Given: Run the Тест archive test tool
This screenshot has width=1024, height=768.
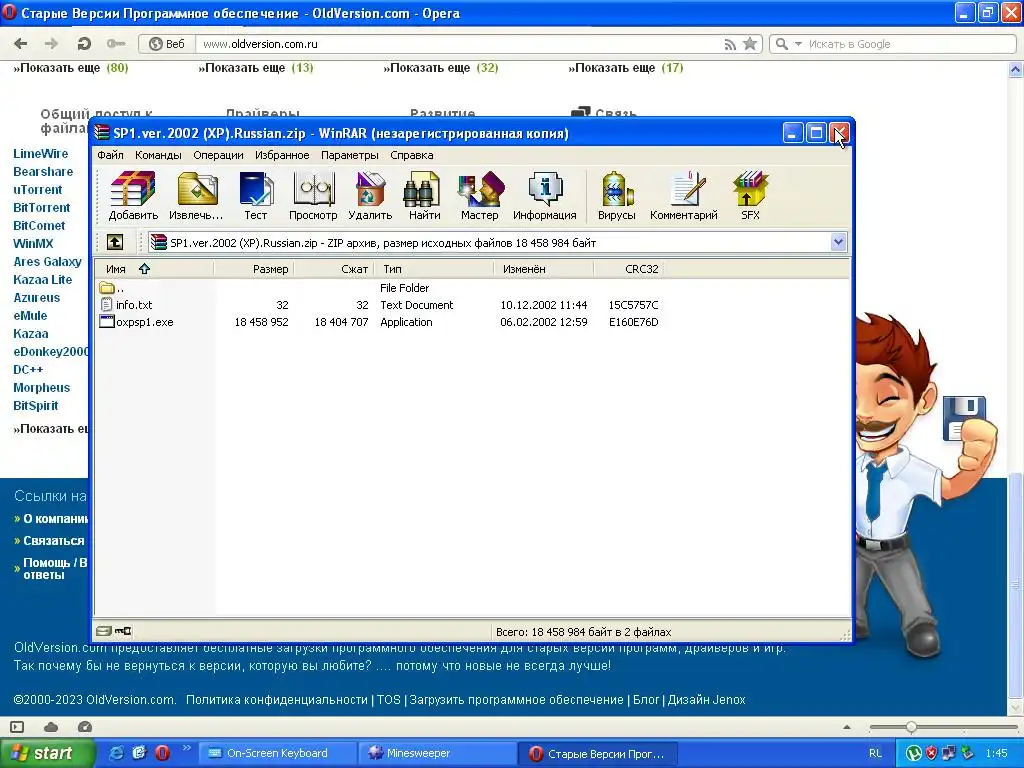Looking at the screenshot, I should tap(255, 195).
